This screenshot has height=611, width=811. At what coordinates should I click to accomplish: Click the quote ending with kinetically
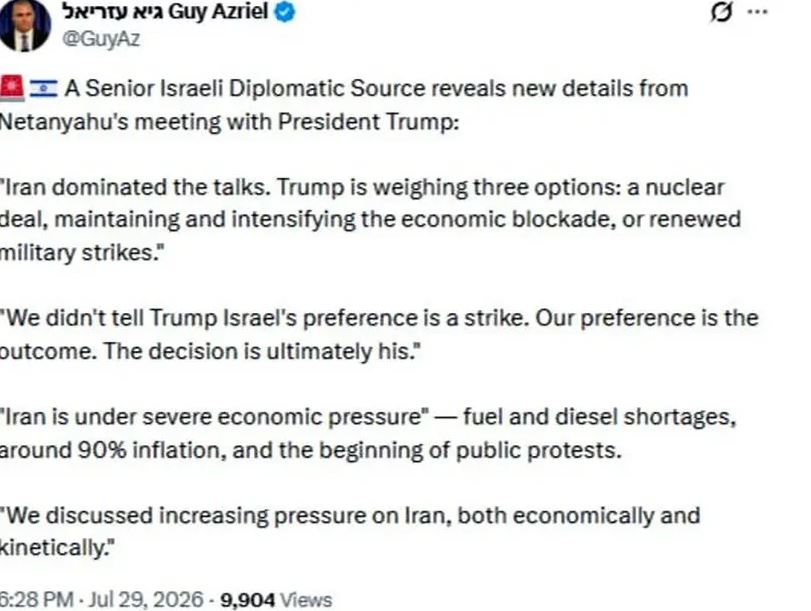click(350, 531)
